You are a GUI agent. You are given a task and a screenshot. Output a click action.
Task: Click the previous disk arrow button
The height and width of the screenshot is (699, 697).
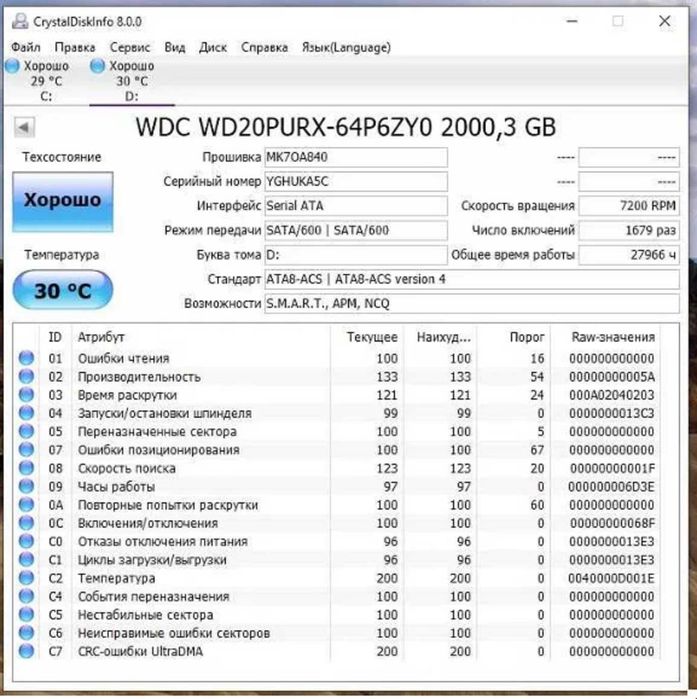coord(24,127)
